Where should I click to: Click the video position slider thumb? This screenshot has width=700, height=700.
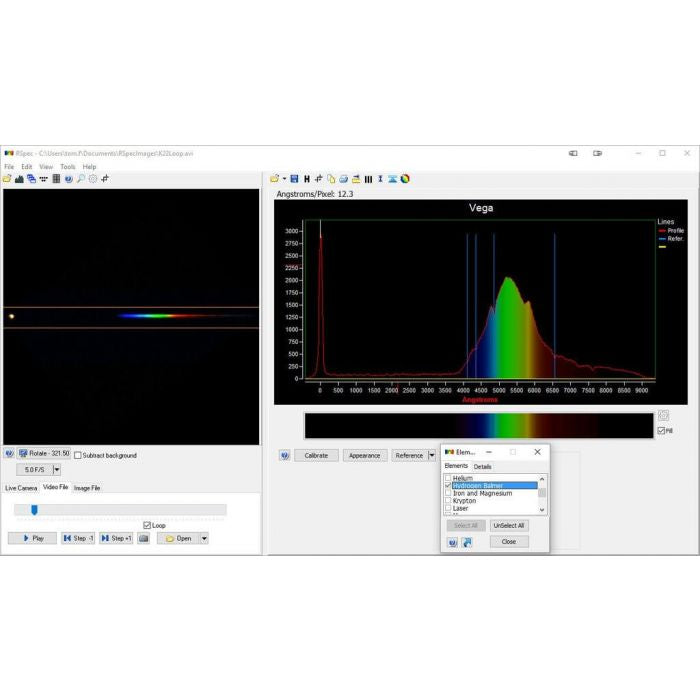pyautogui.click(x=34, y=509)
